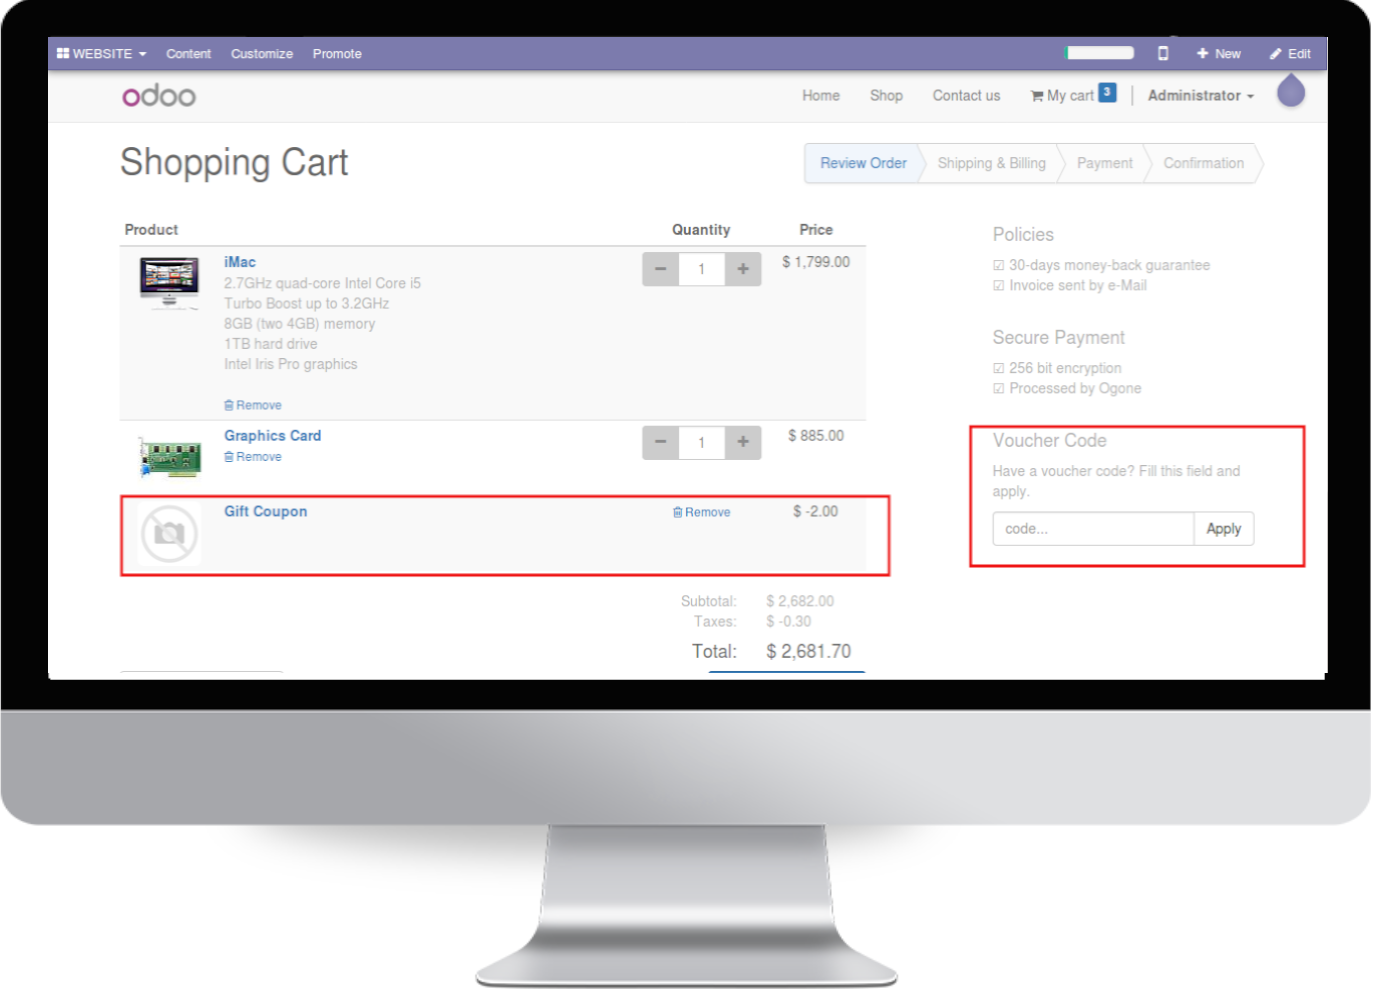1378x992 pixels.
Task: Click the Graphics Card quantity field
Action: point(701,443)
